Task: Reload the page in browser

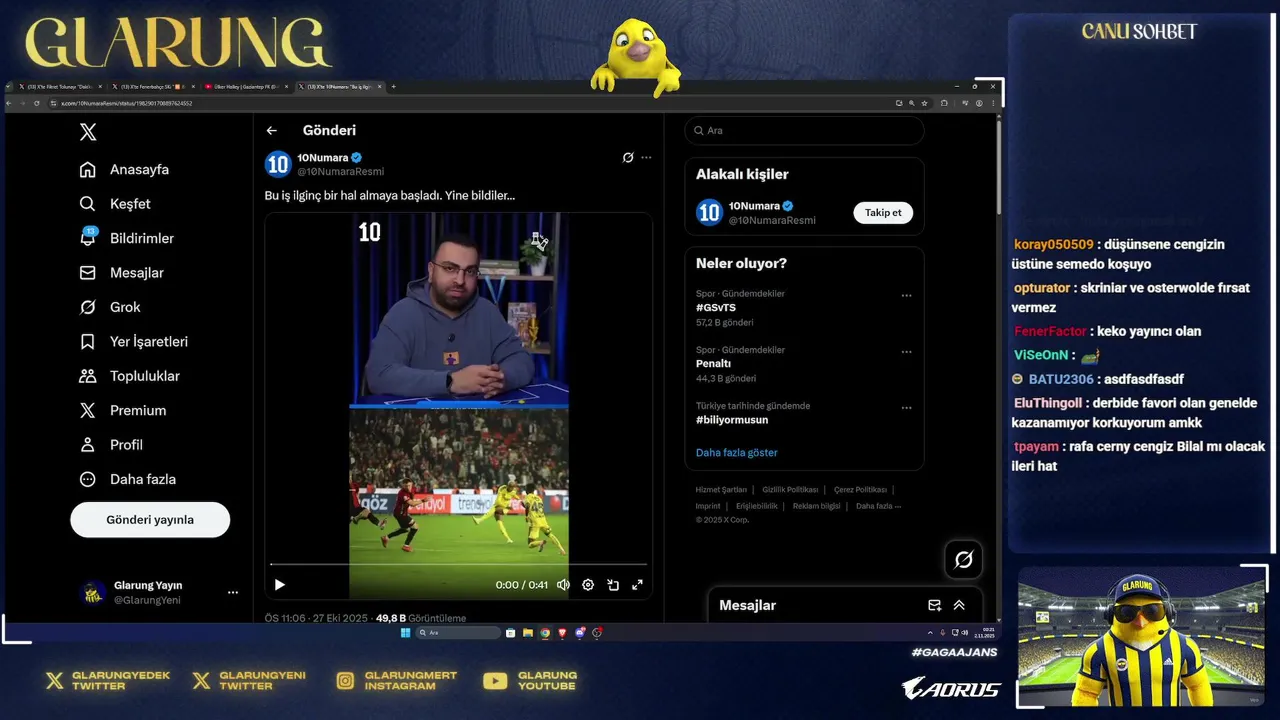Action: [38, 103]
